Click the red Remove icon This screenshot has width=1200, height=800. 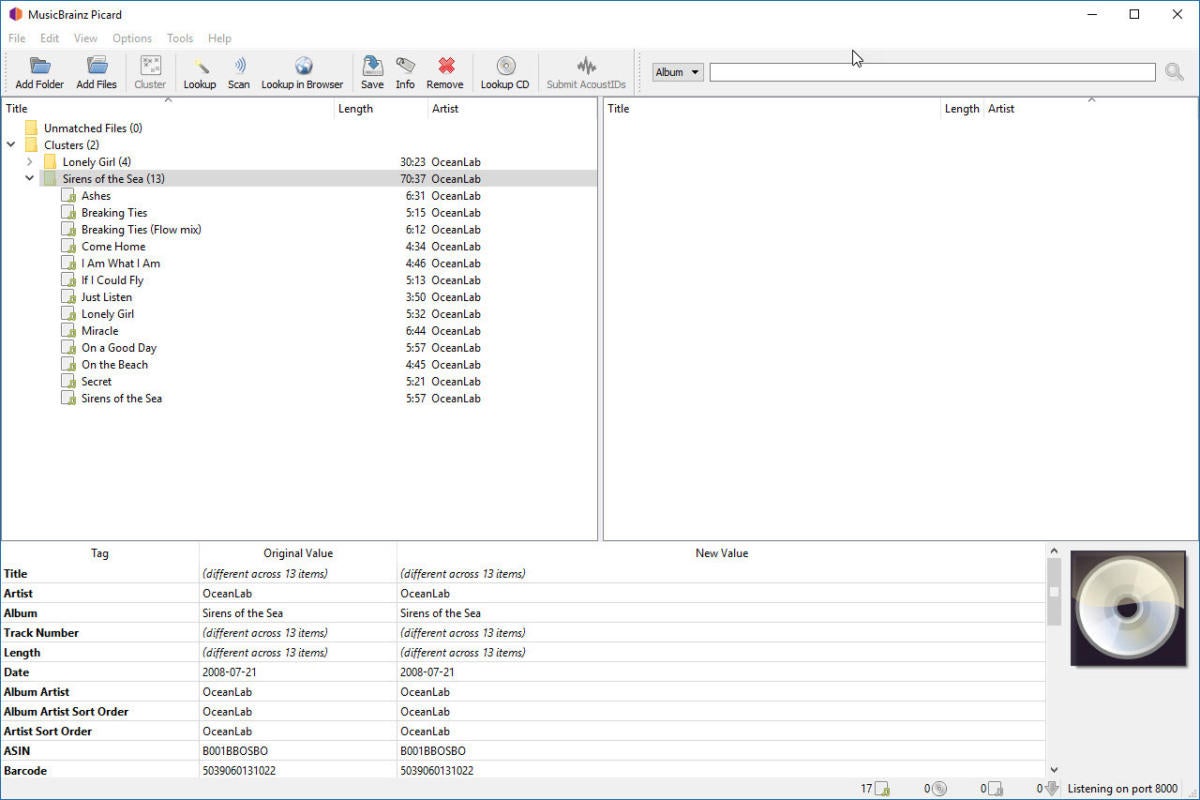coord(446,67)
